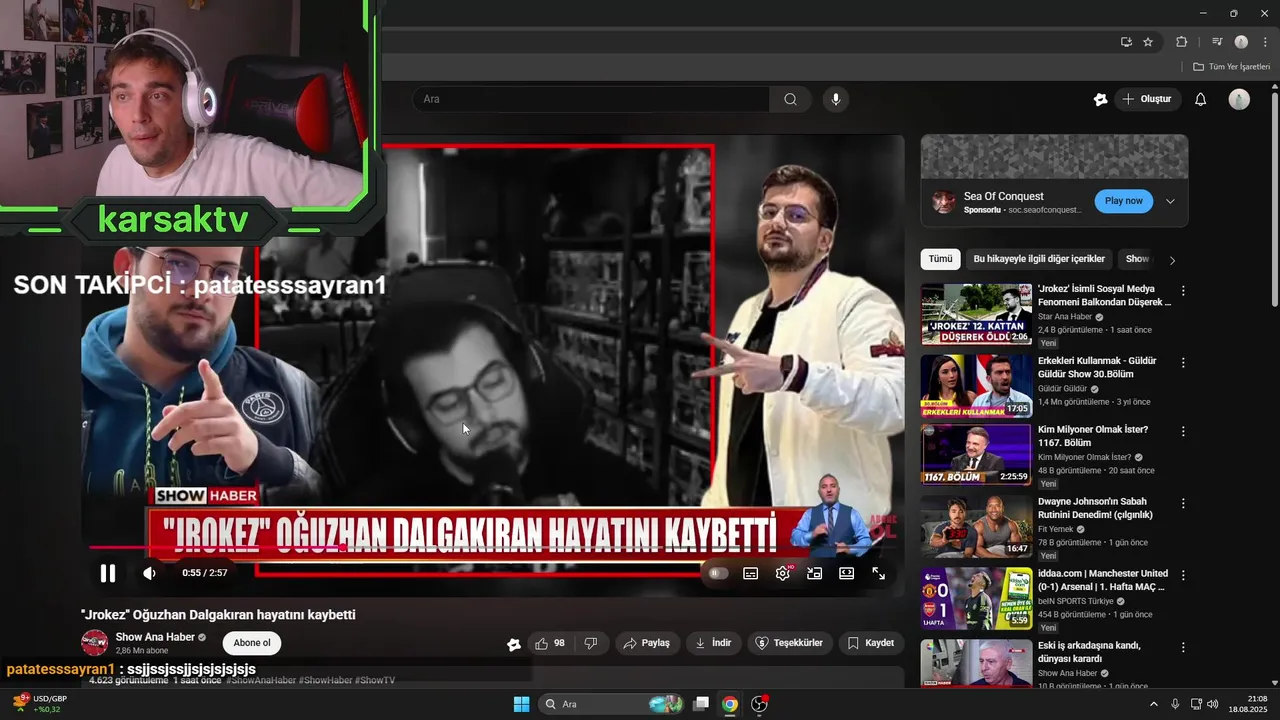
Task: Focus the YouTube Ara search field
Action: [x=590, y=99]
